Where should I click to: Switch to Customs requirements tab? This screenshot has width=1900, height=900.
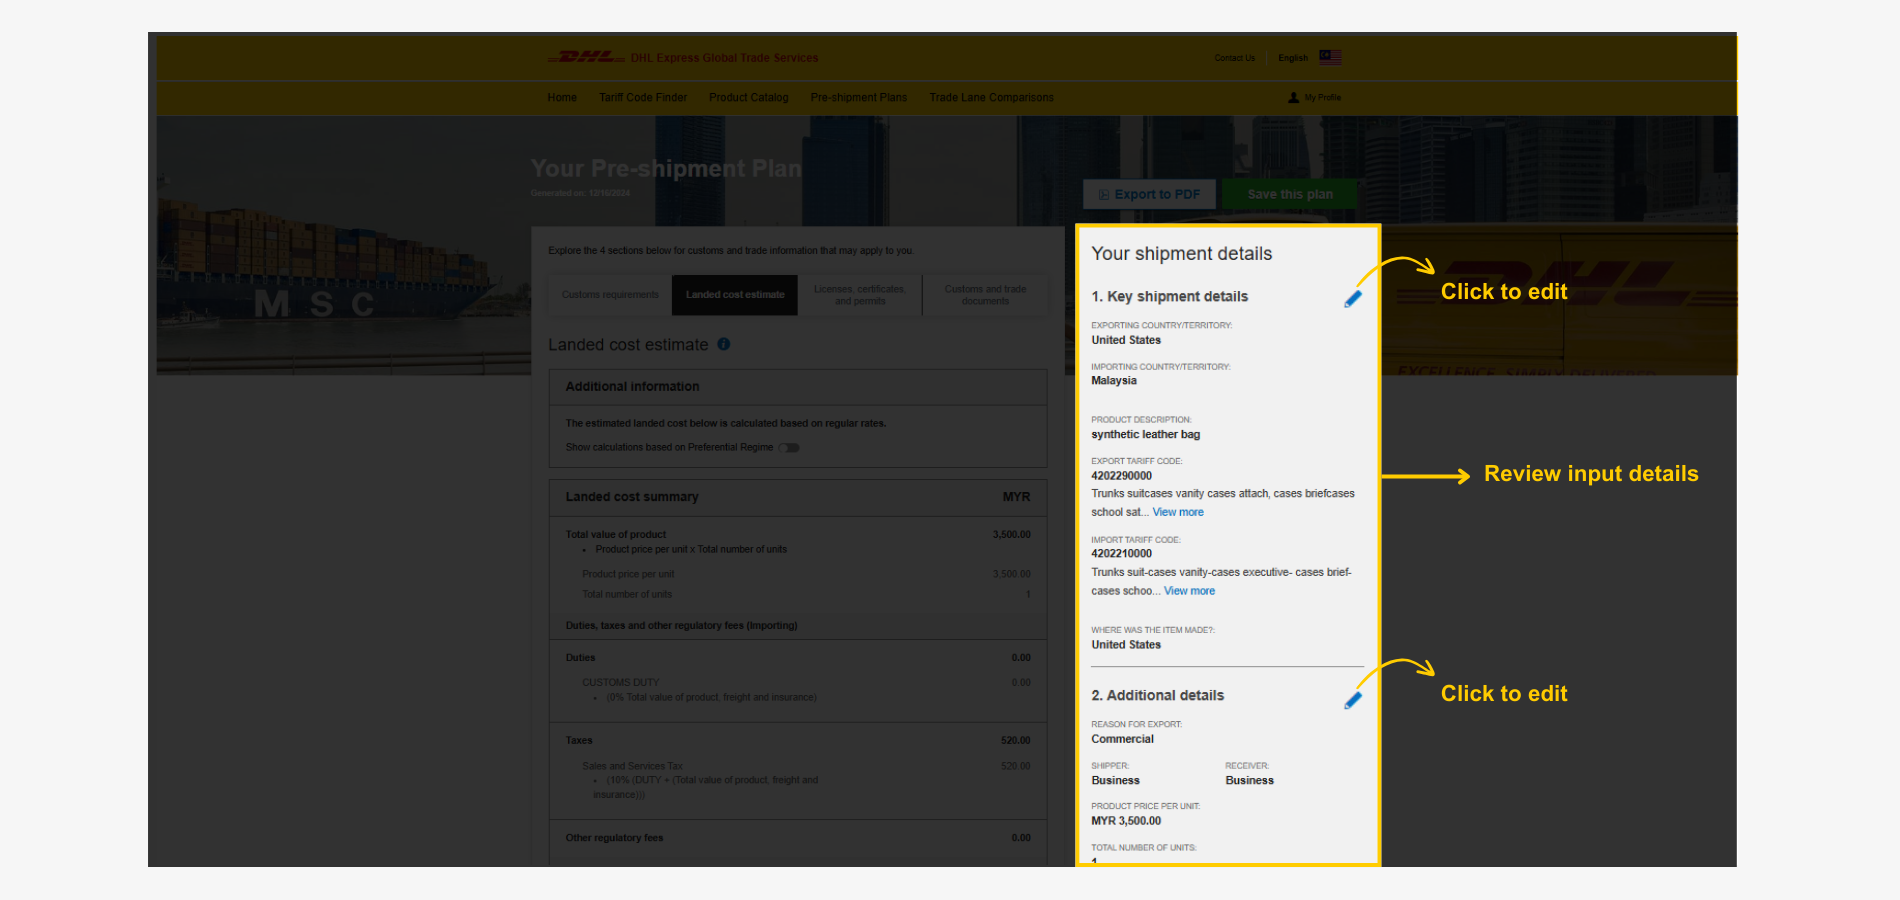coord(610,295)
